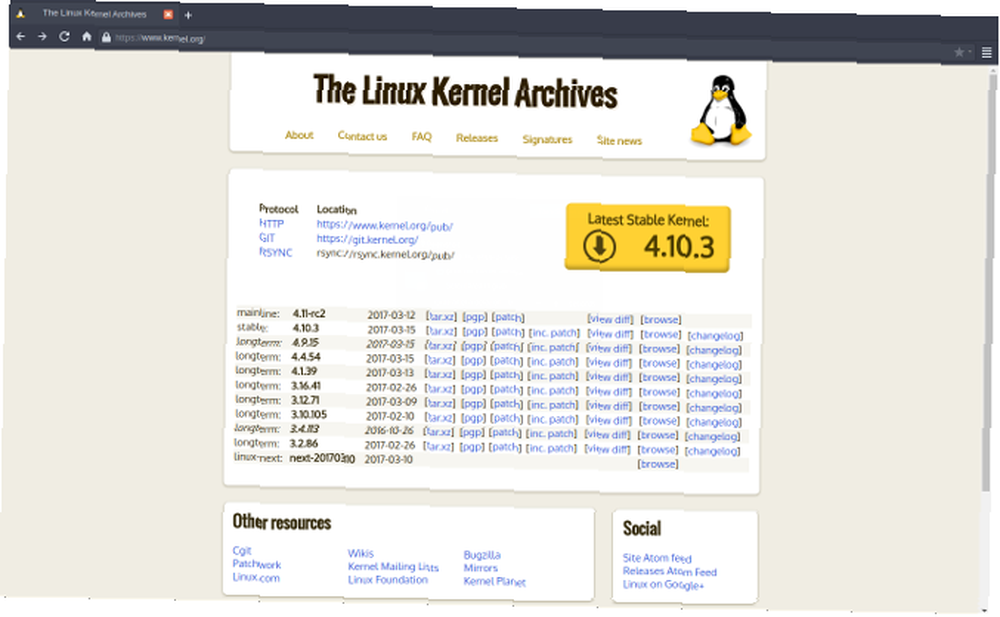
Task: Close The Linux Kernel Archives tab
Action: click(168, 14)
